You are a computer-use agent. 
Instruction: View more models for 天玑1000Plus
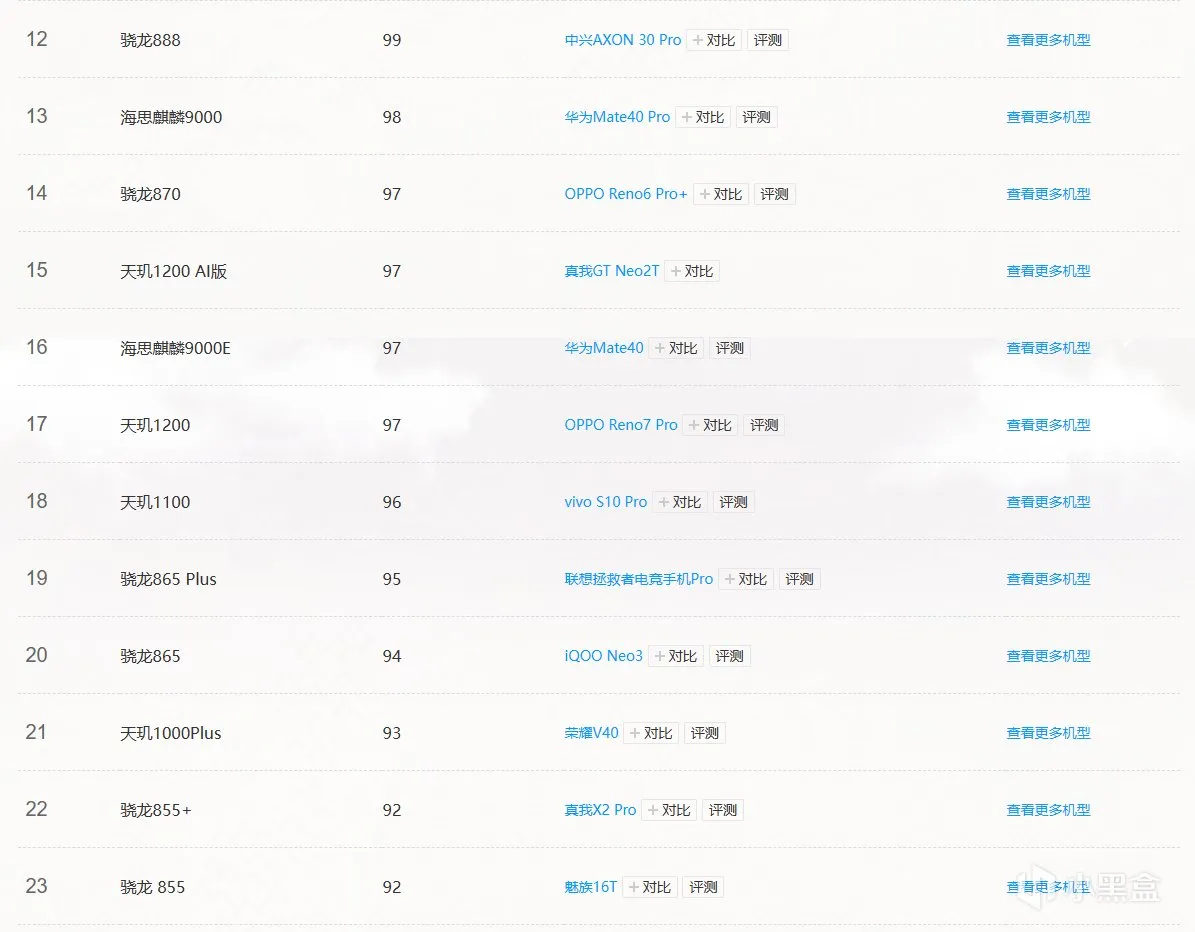coord(1048,733)
